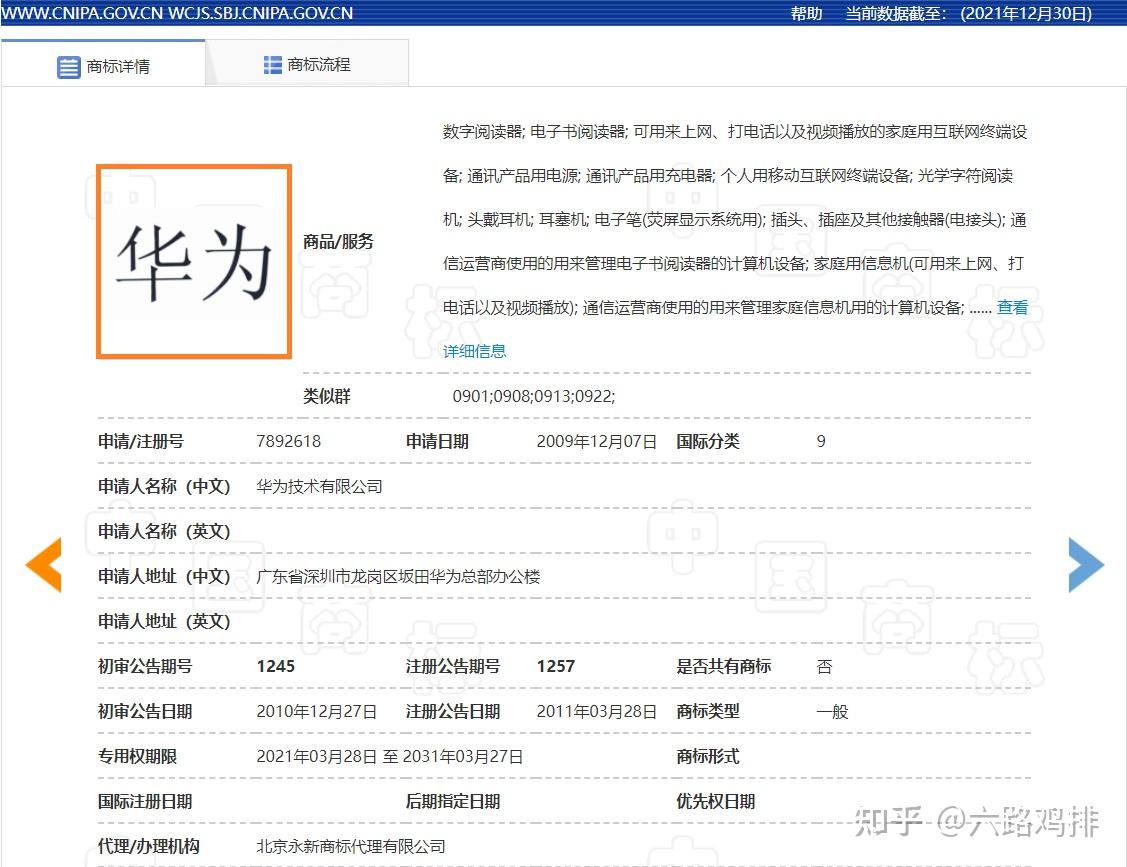Go to next record with blue arrow
The image size is (1127, 867).
[1086, 564]
